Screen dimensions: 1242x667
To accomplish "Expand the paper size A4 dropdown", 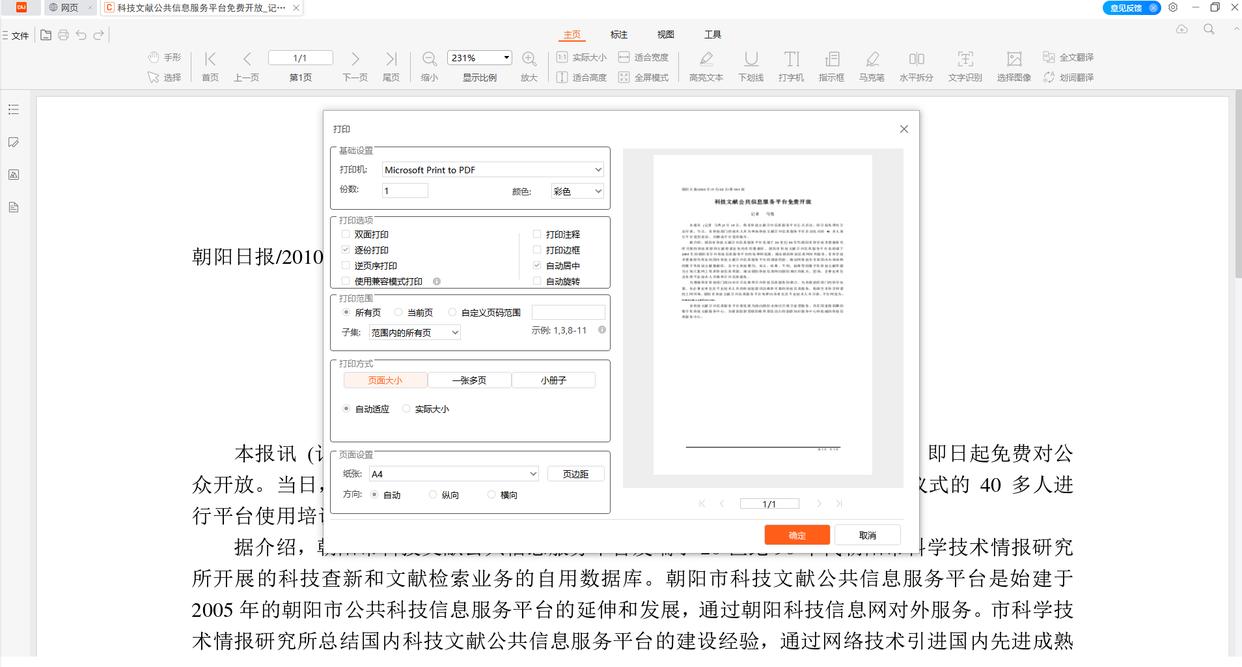I will tap(454, 474).
